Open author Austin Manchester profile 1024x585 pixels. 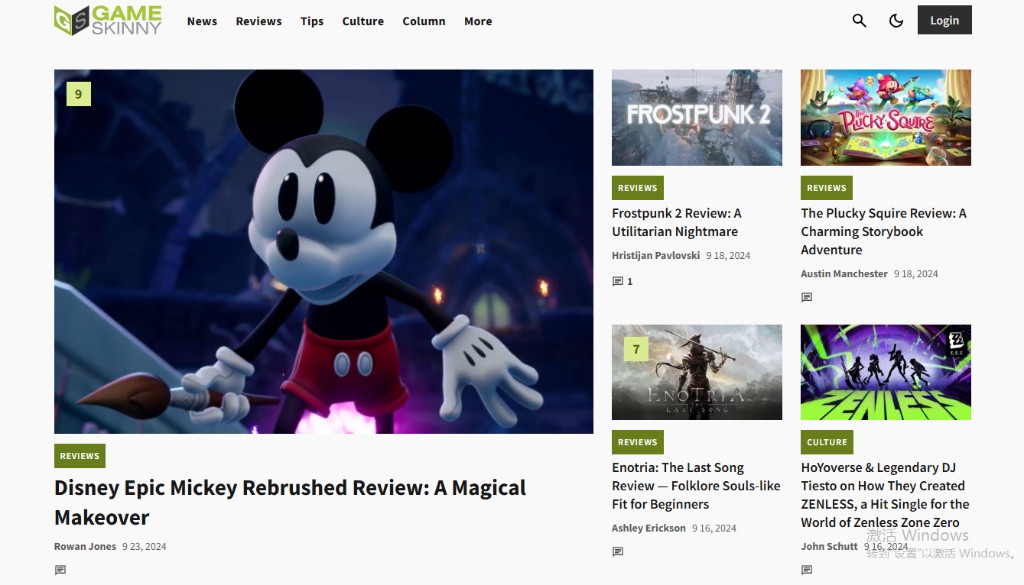tap(844, 274)
